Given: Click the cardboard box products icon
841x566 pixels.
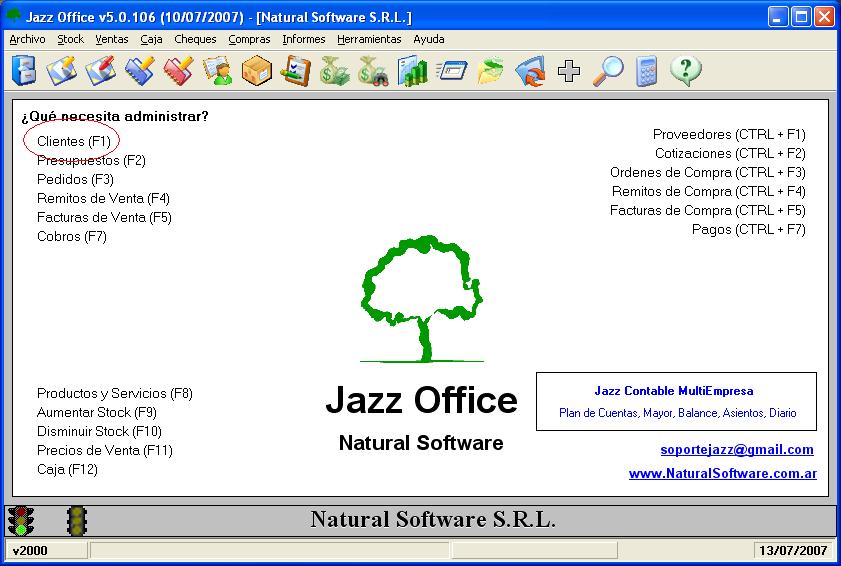Looking at the screenshot, I should coord(256,70).
